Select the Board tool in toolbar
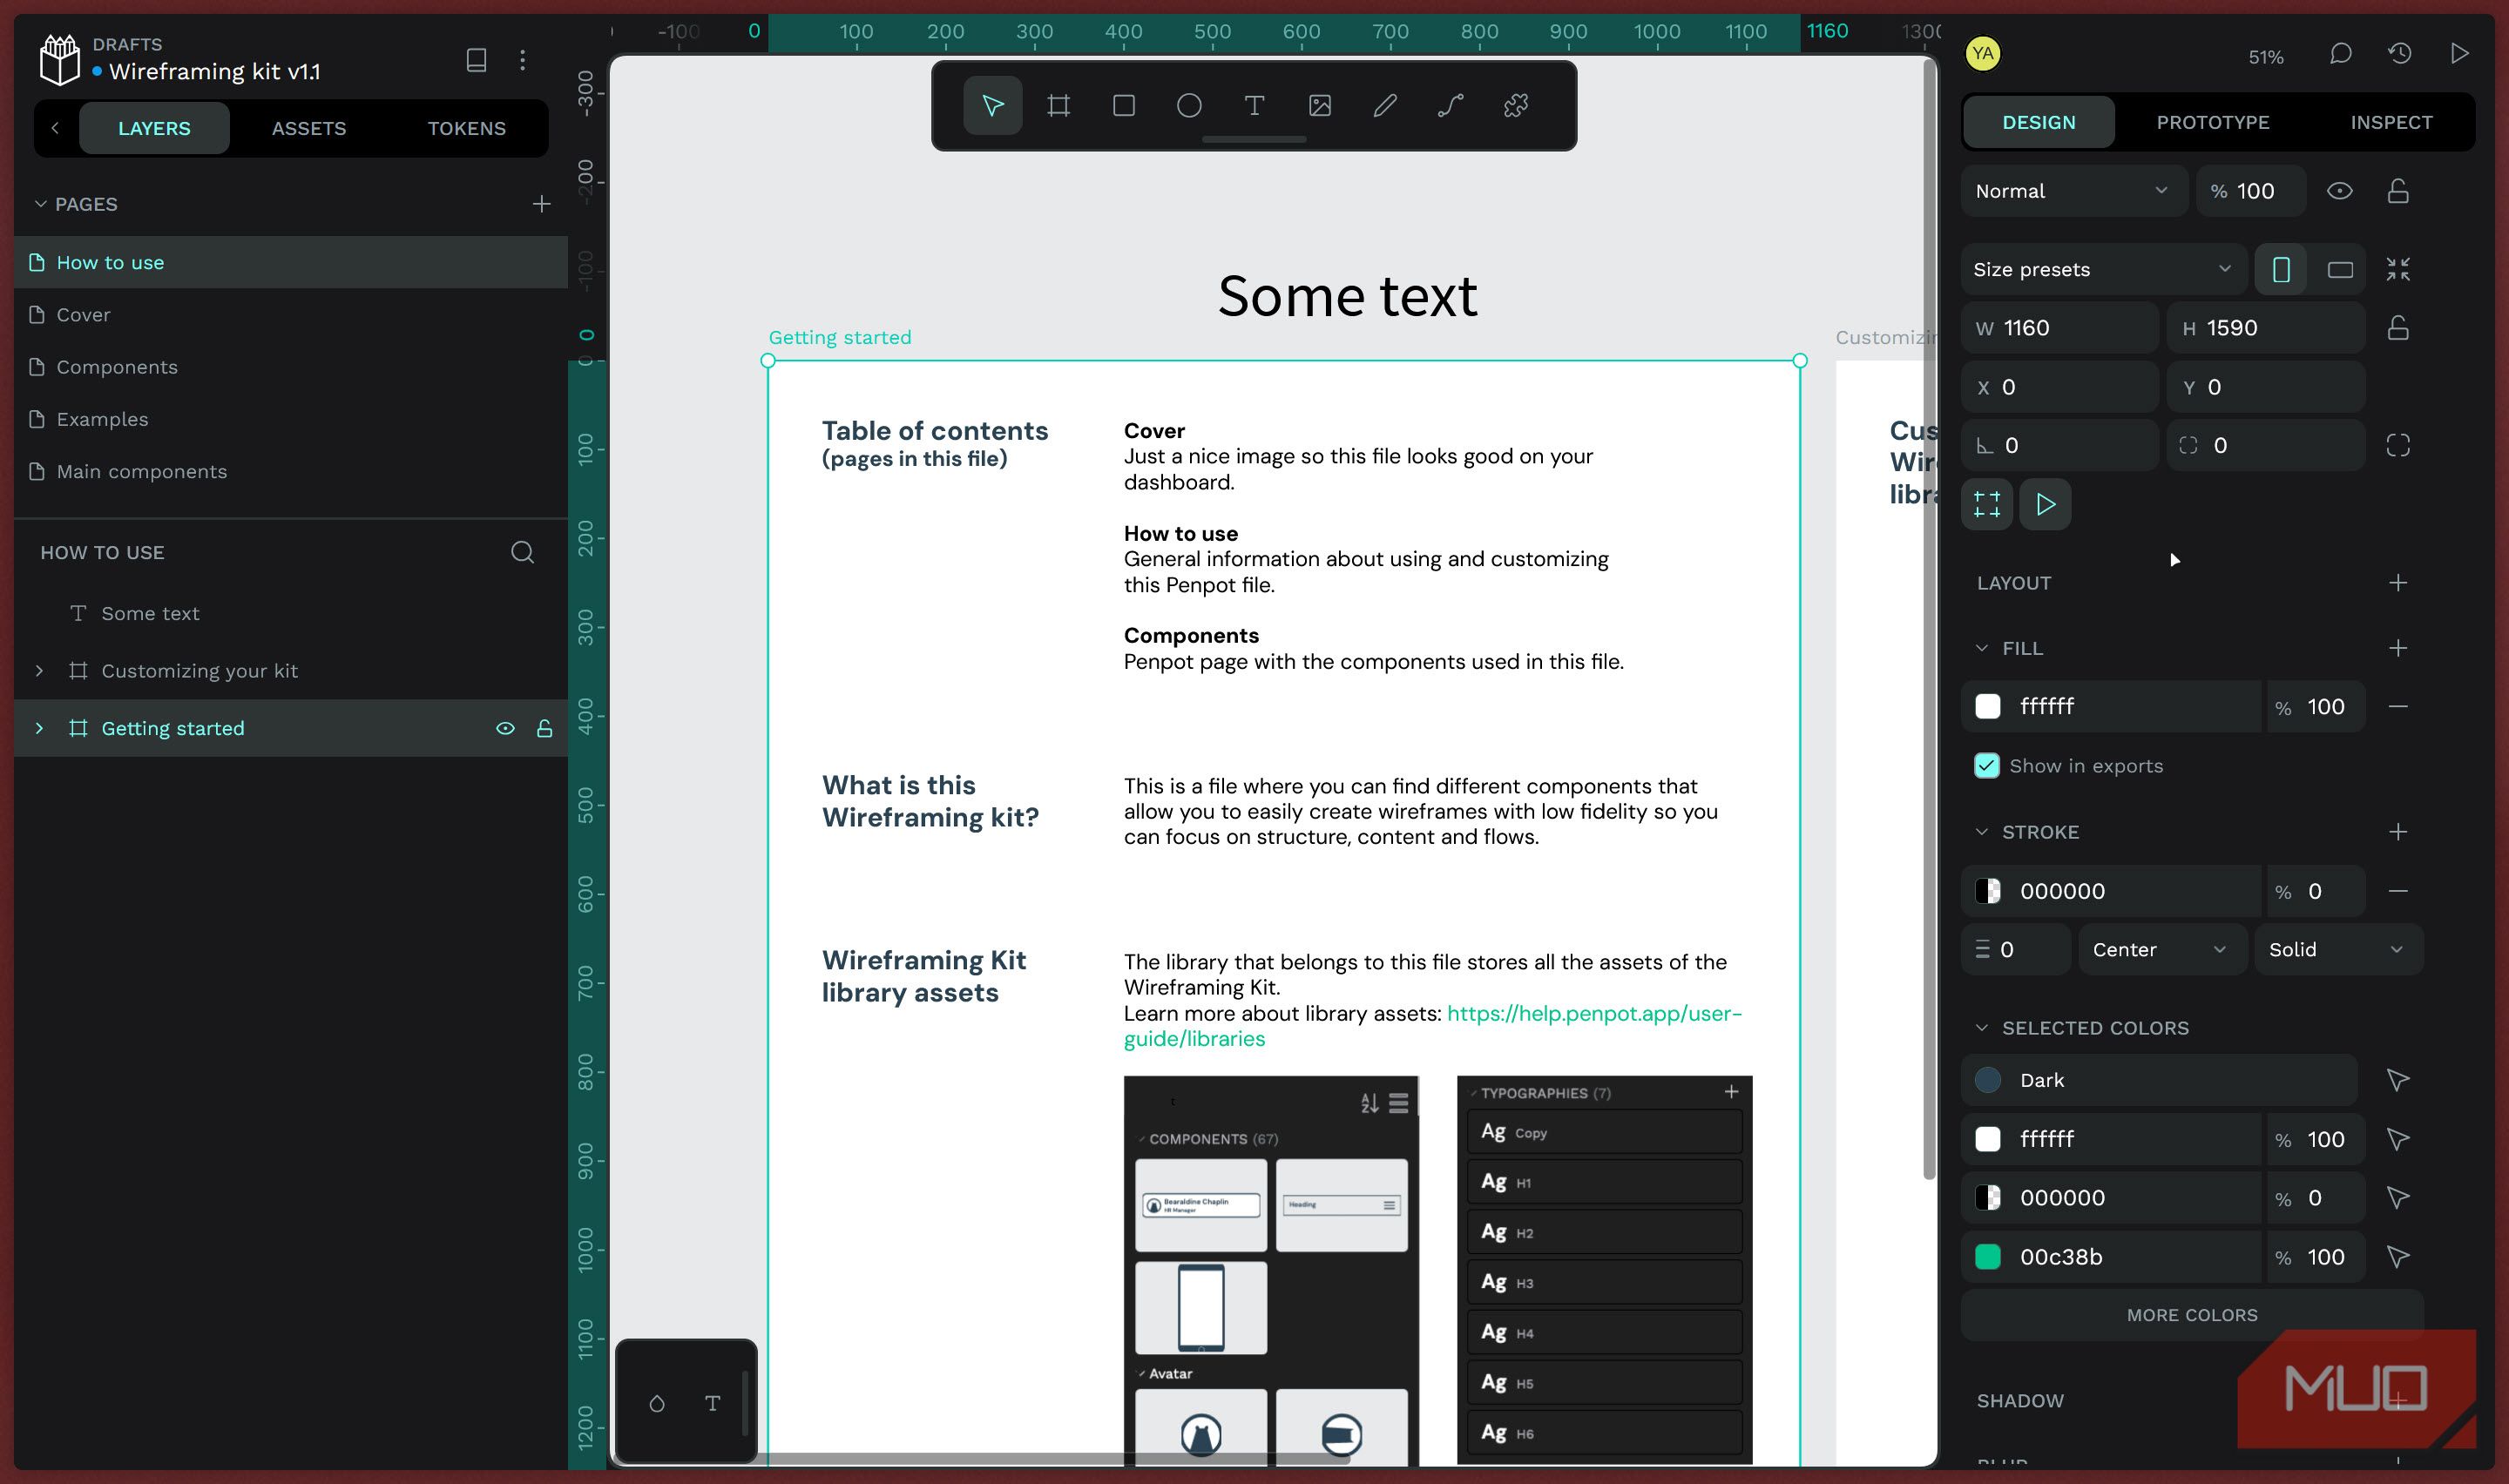 (x=1058, y=105)
